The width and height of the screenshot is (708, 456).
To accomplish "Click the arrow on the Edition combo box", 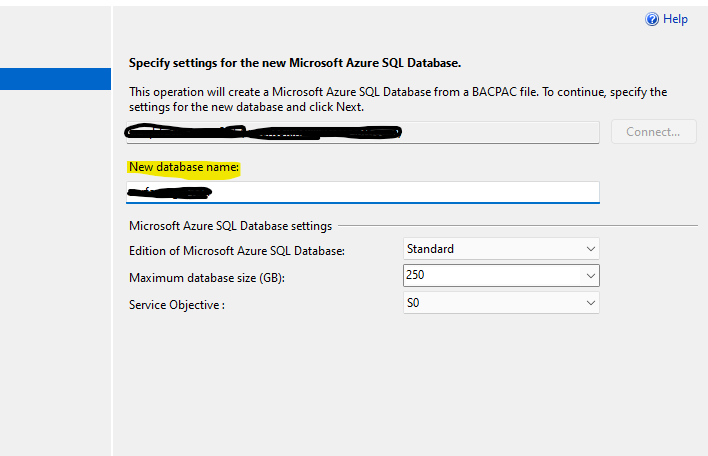I will [x=589, y=249].
